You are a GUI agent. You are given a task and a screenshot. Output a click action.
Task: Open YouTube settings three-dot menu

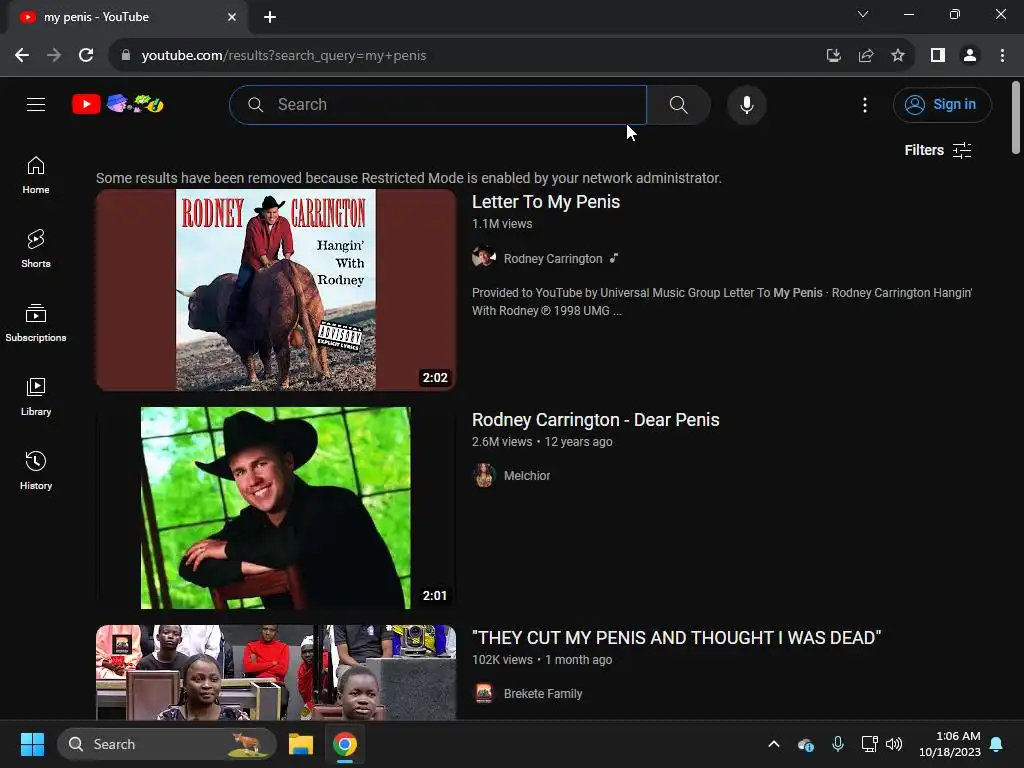coord(865,104)
